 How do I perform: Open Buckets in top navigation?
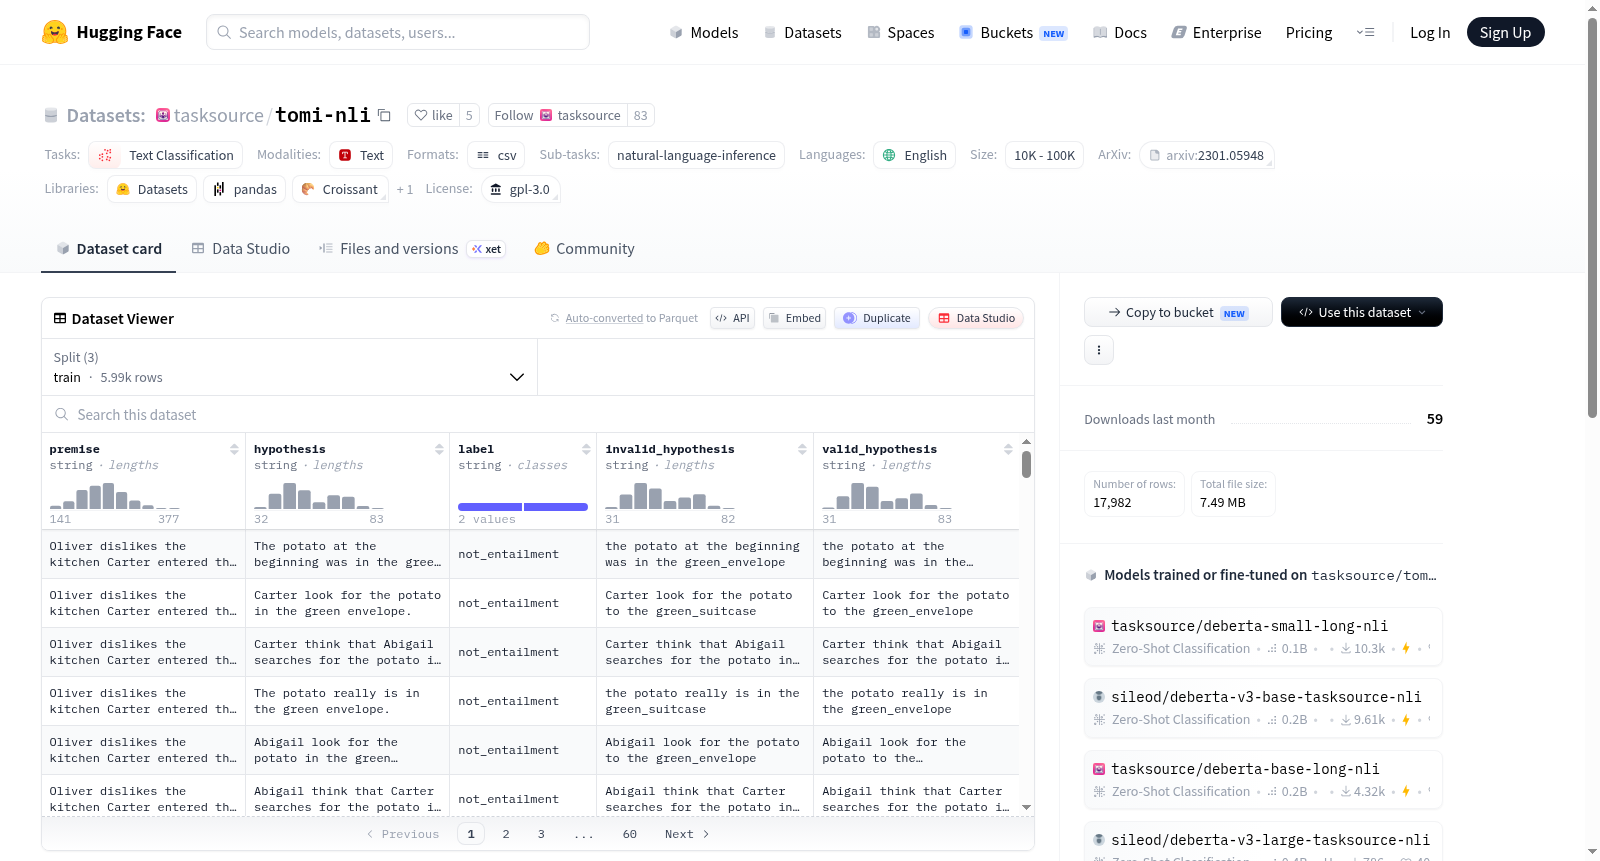(x=1013, y=32)
